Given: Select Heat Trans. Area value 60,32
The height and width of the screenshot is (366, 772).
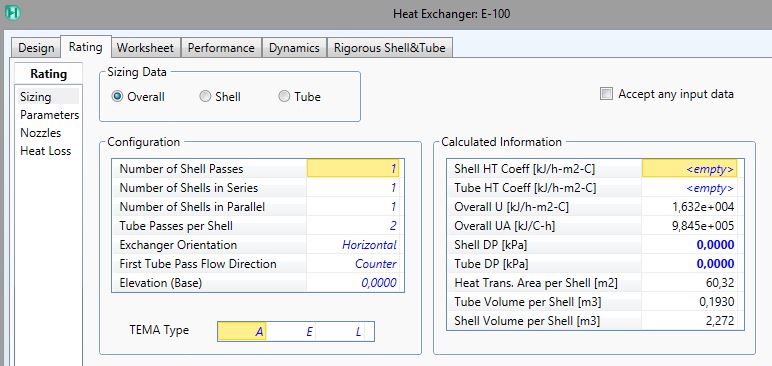Looking at the screenshot, I should click(x=689, y=283).
